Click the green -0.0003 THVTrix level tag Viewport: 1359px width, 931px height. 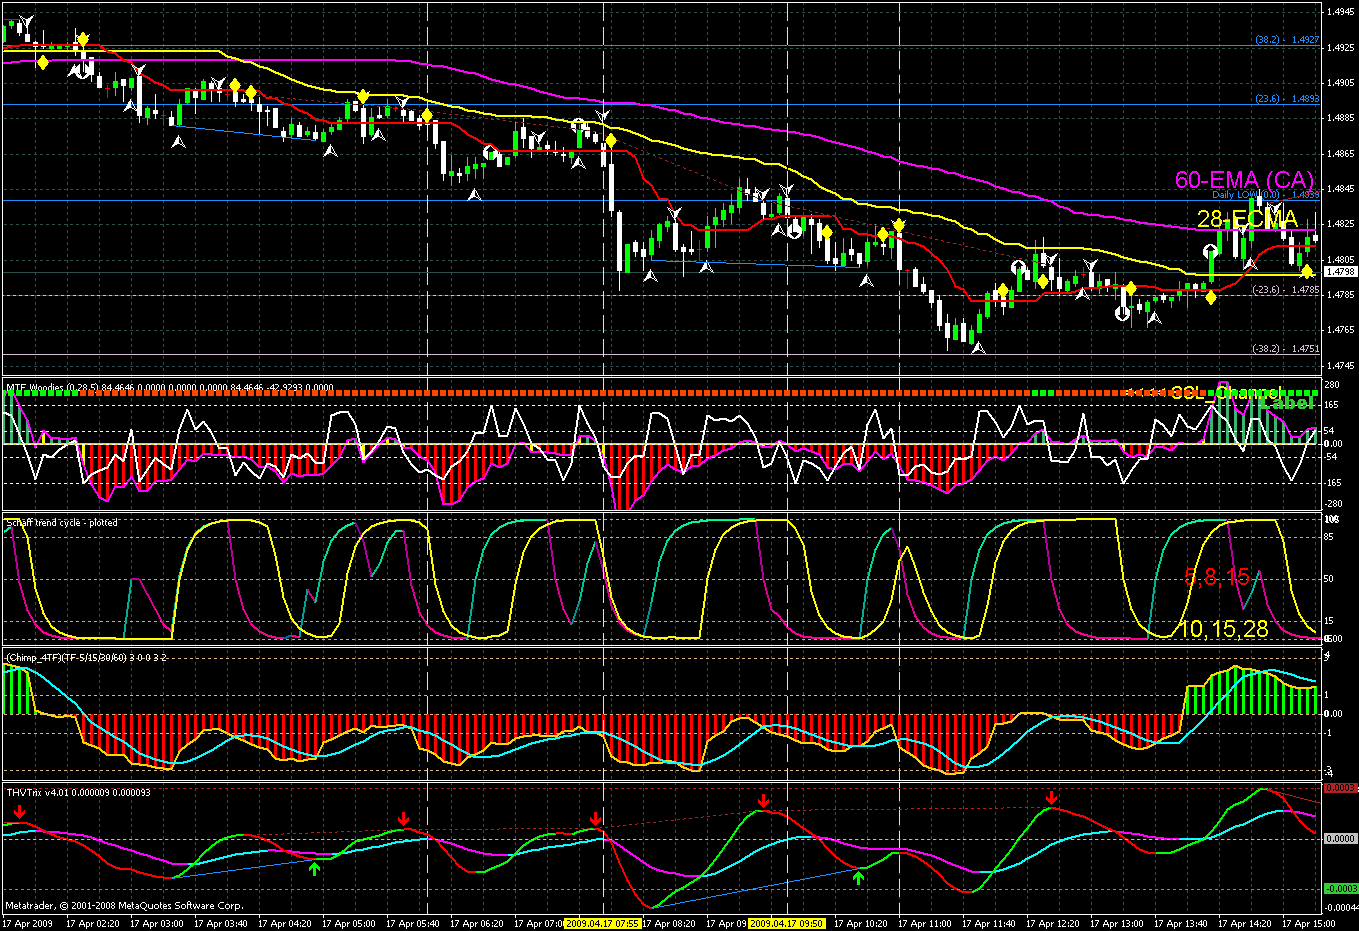click(1340, 888)
